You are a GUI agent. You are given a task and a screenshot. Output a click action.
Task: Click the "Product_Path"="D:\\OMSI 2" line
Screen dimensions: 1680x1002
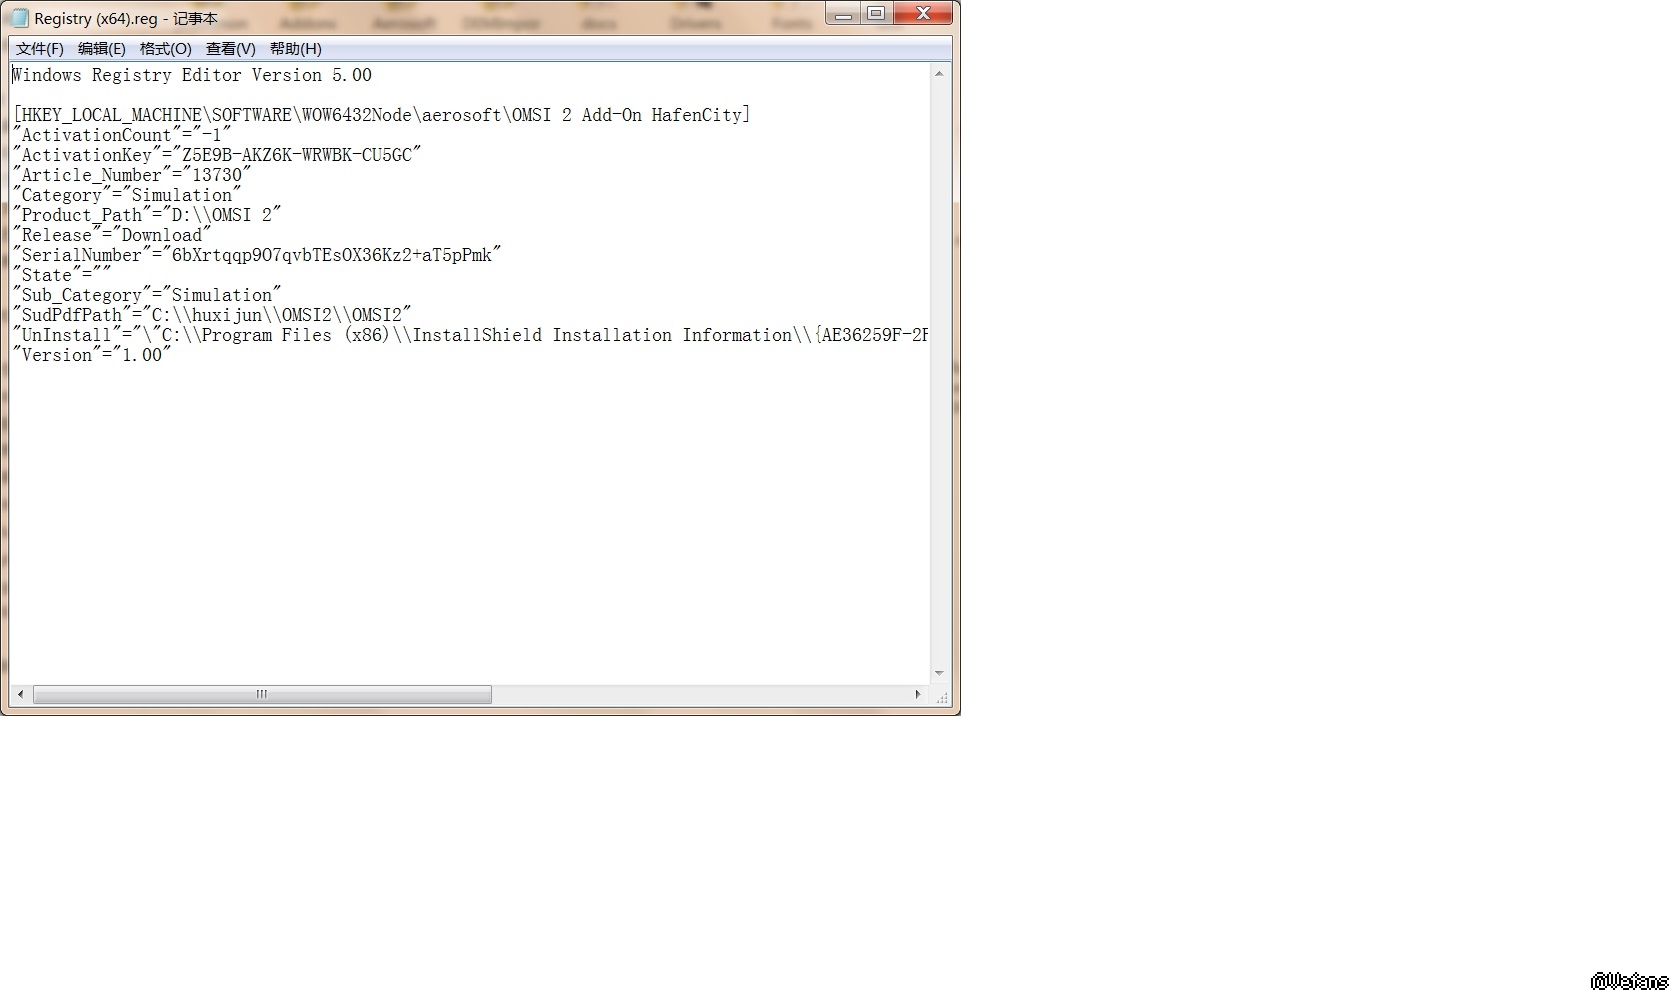[147, 215]
